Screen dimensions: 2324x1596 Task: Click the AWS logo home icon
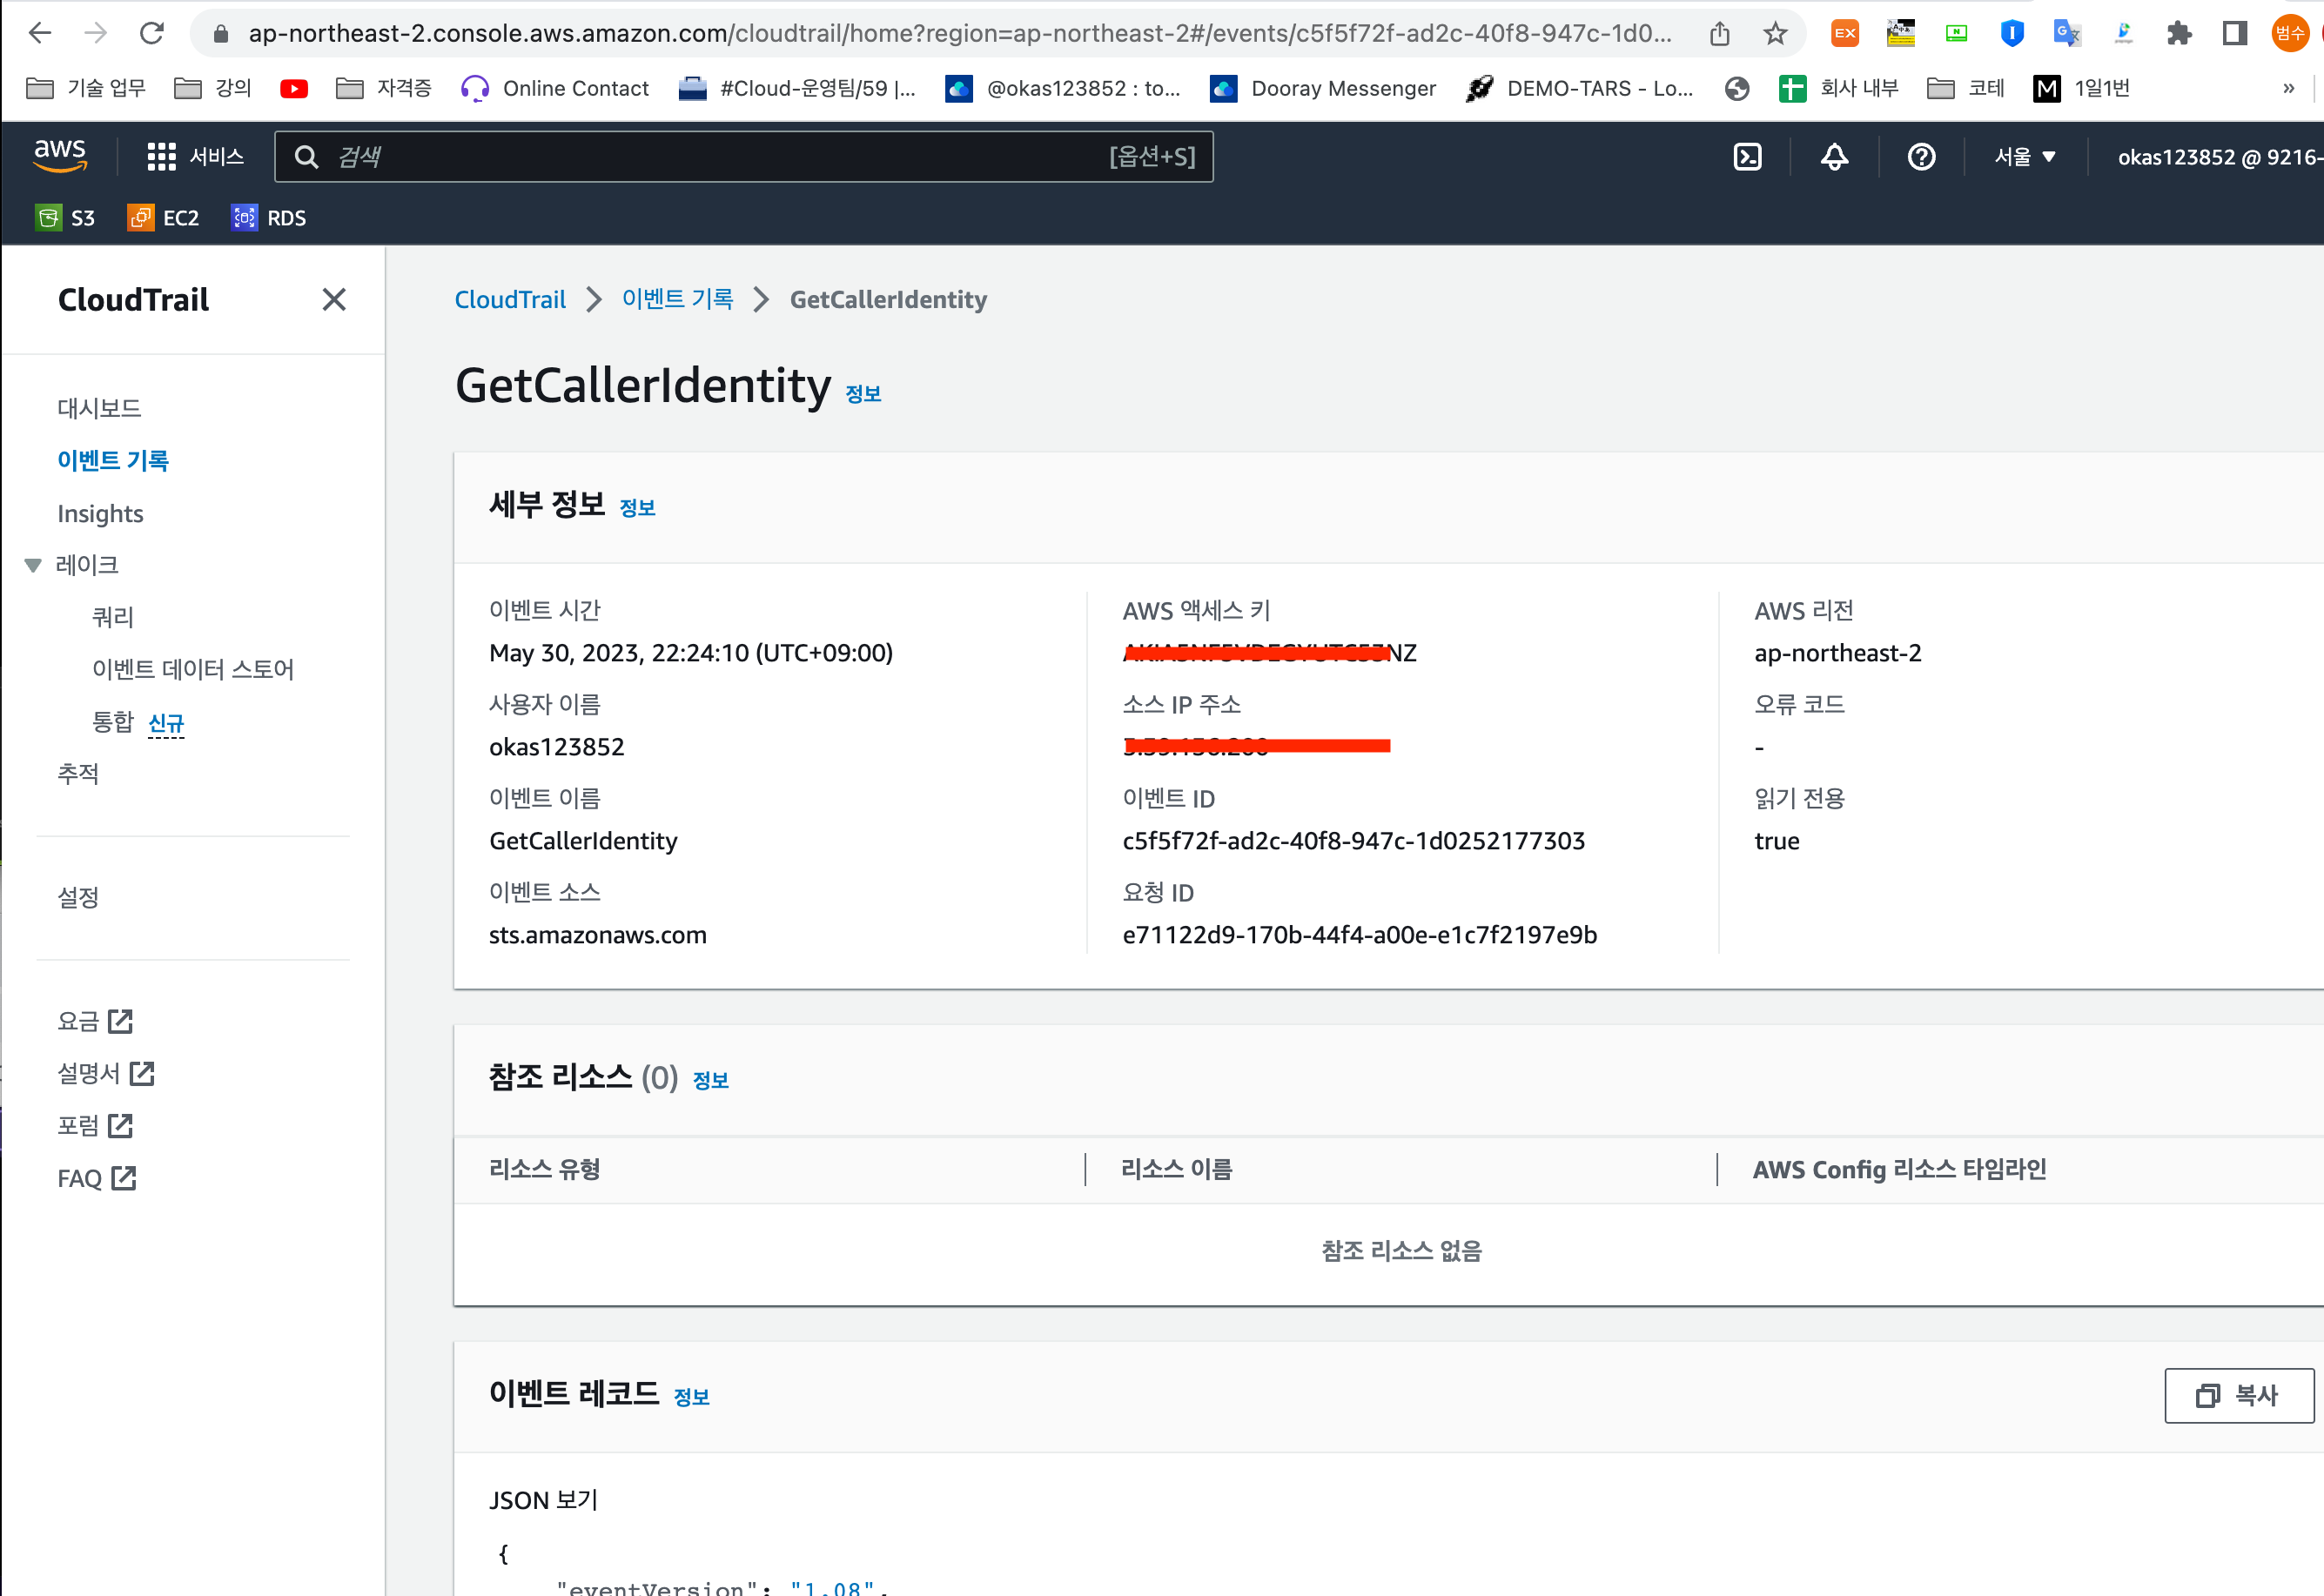tap(60, 155)
